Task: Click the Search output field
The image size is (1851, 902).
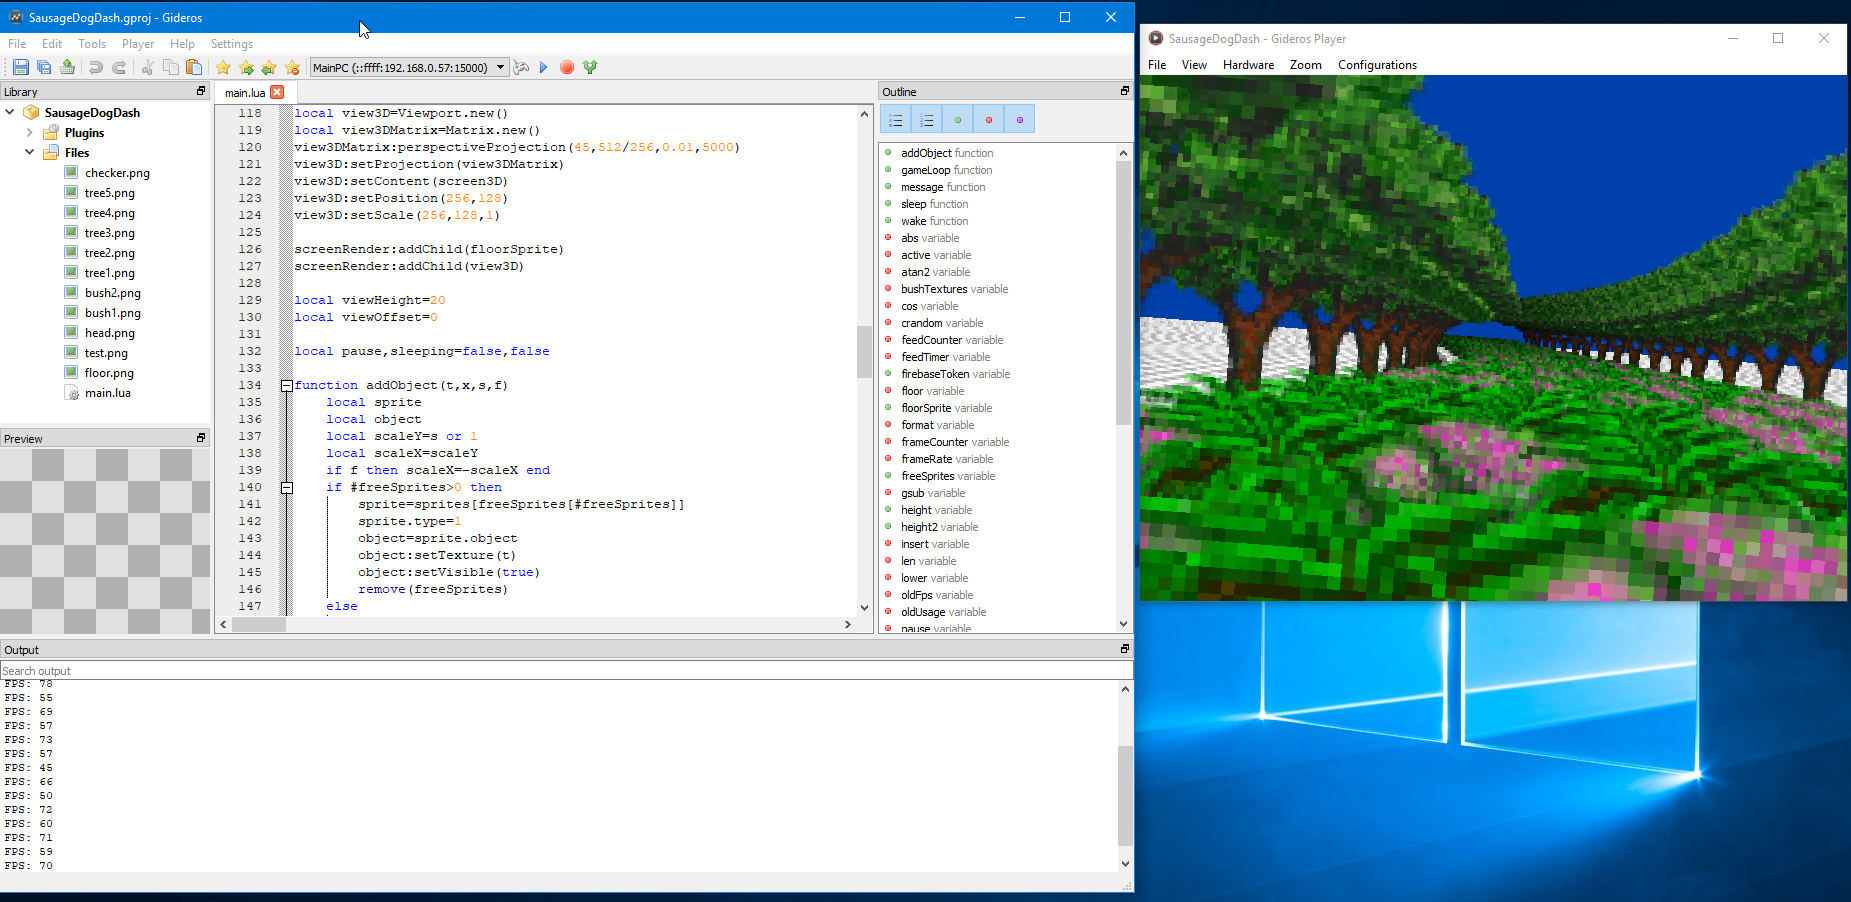Action: (x=566, y=671)
